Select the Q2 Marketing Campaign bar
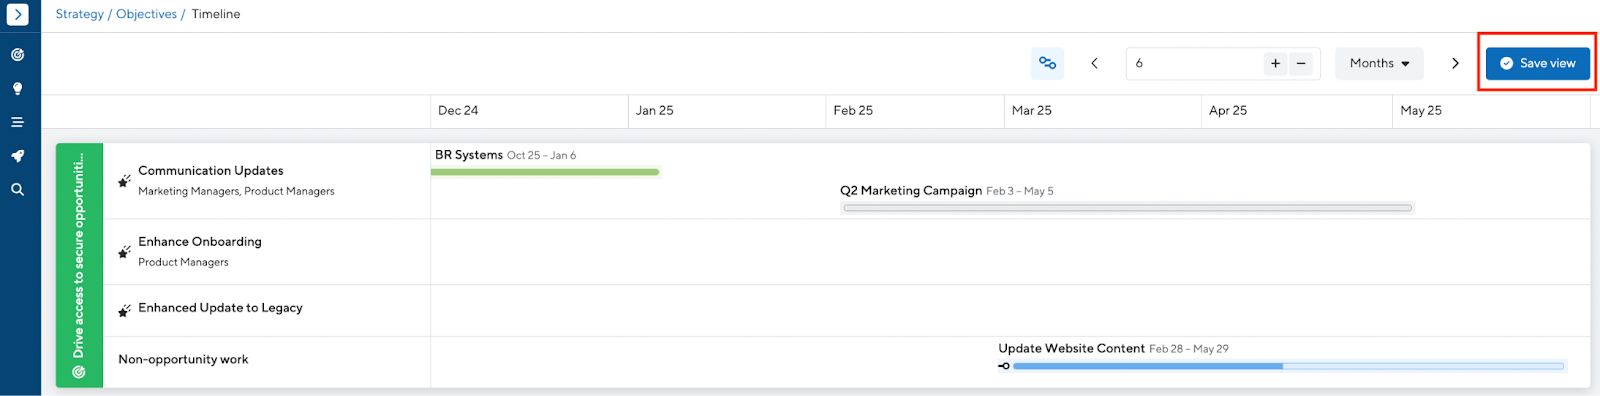 pos(1127,208)
